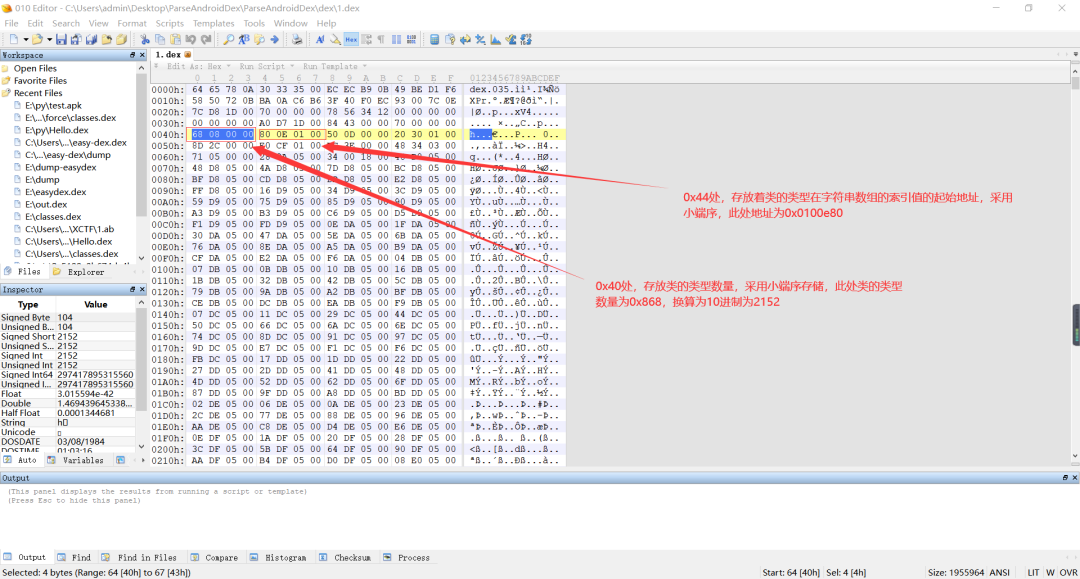Image resolution: width=1080 pixels, height=579 pixels.
Task: Open the Run Template dropdown
Action: [x=335, y=66]
